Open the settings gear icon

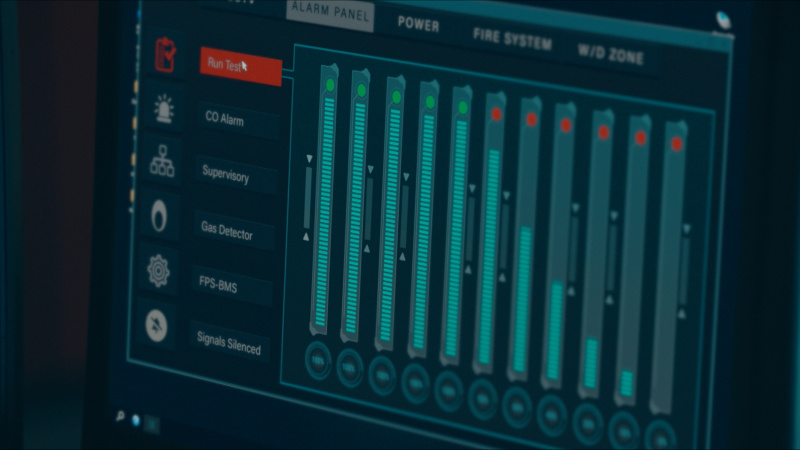[158, 270]
